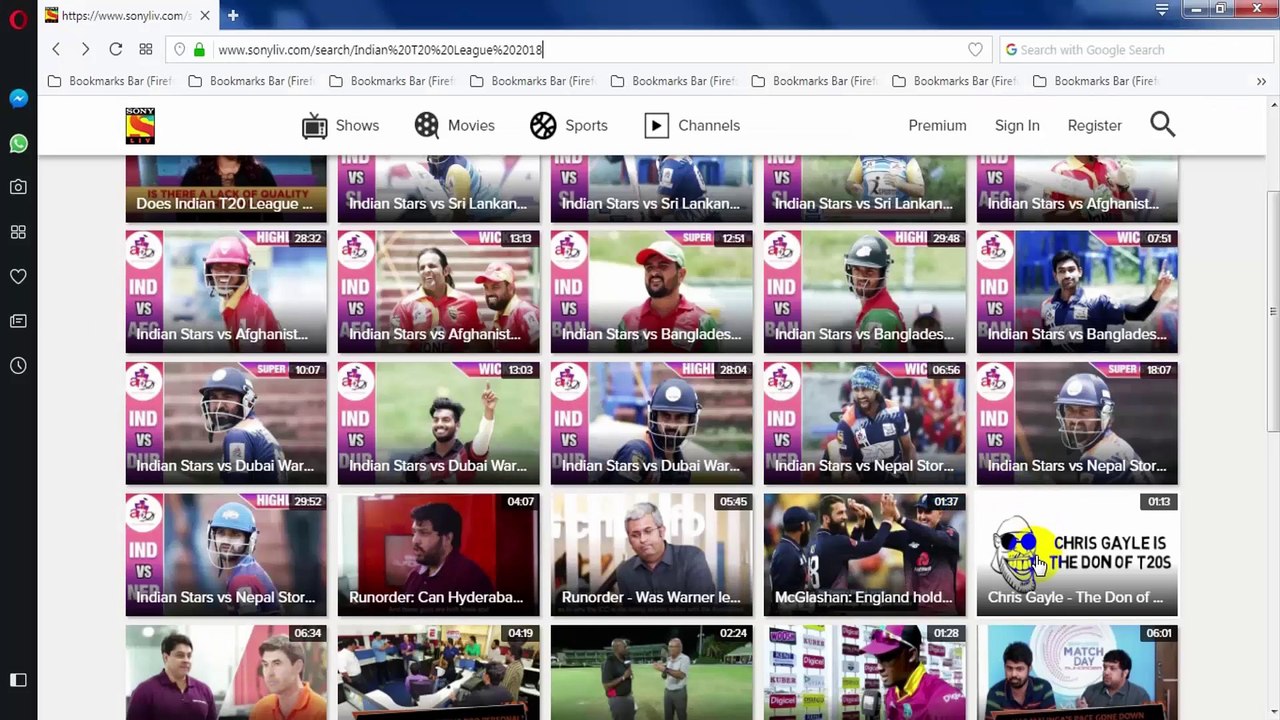This screenshot has width=1280, height=720.
Task: Click the green padlock security icon
Action: click(x=199, y=49)
